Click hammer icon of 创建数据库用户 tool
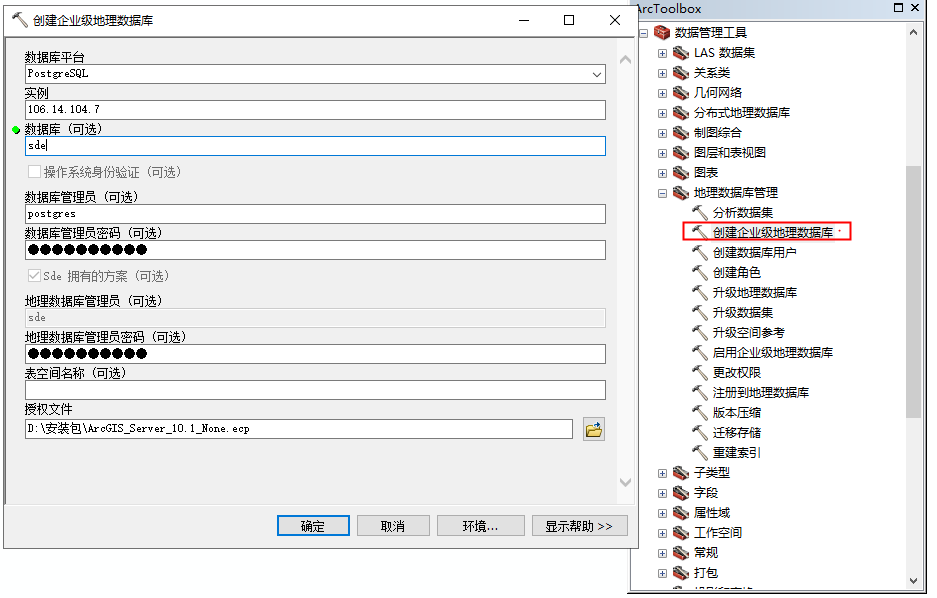The width and height of the screenshot is (937, 598). (x=700, y=253)
